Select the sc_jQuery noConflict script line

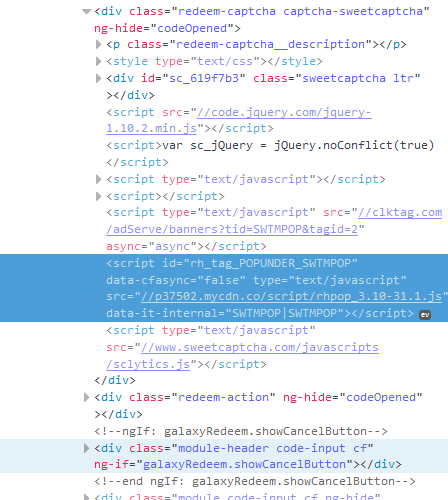pos(270,154)
